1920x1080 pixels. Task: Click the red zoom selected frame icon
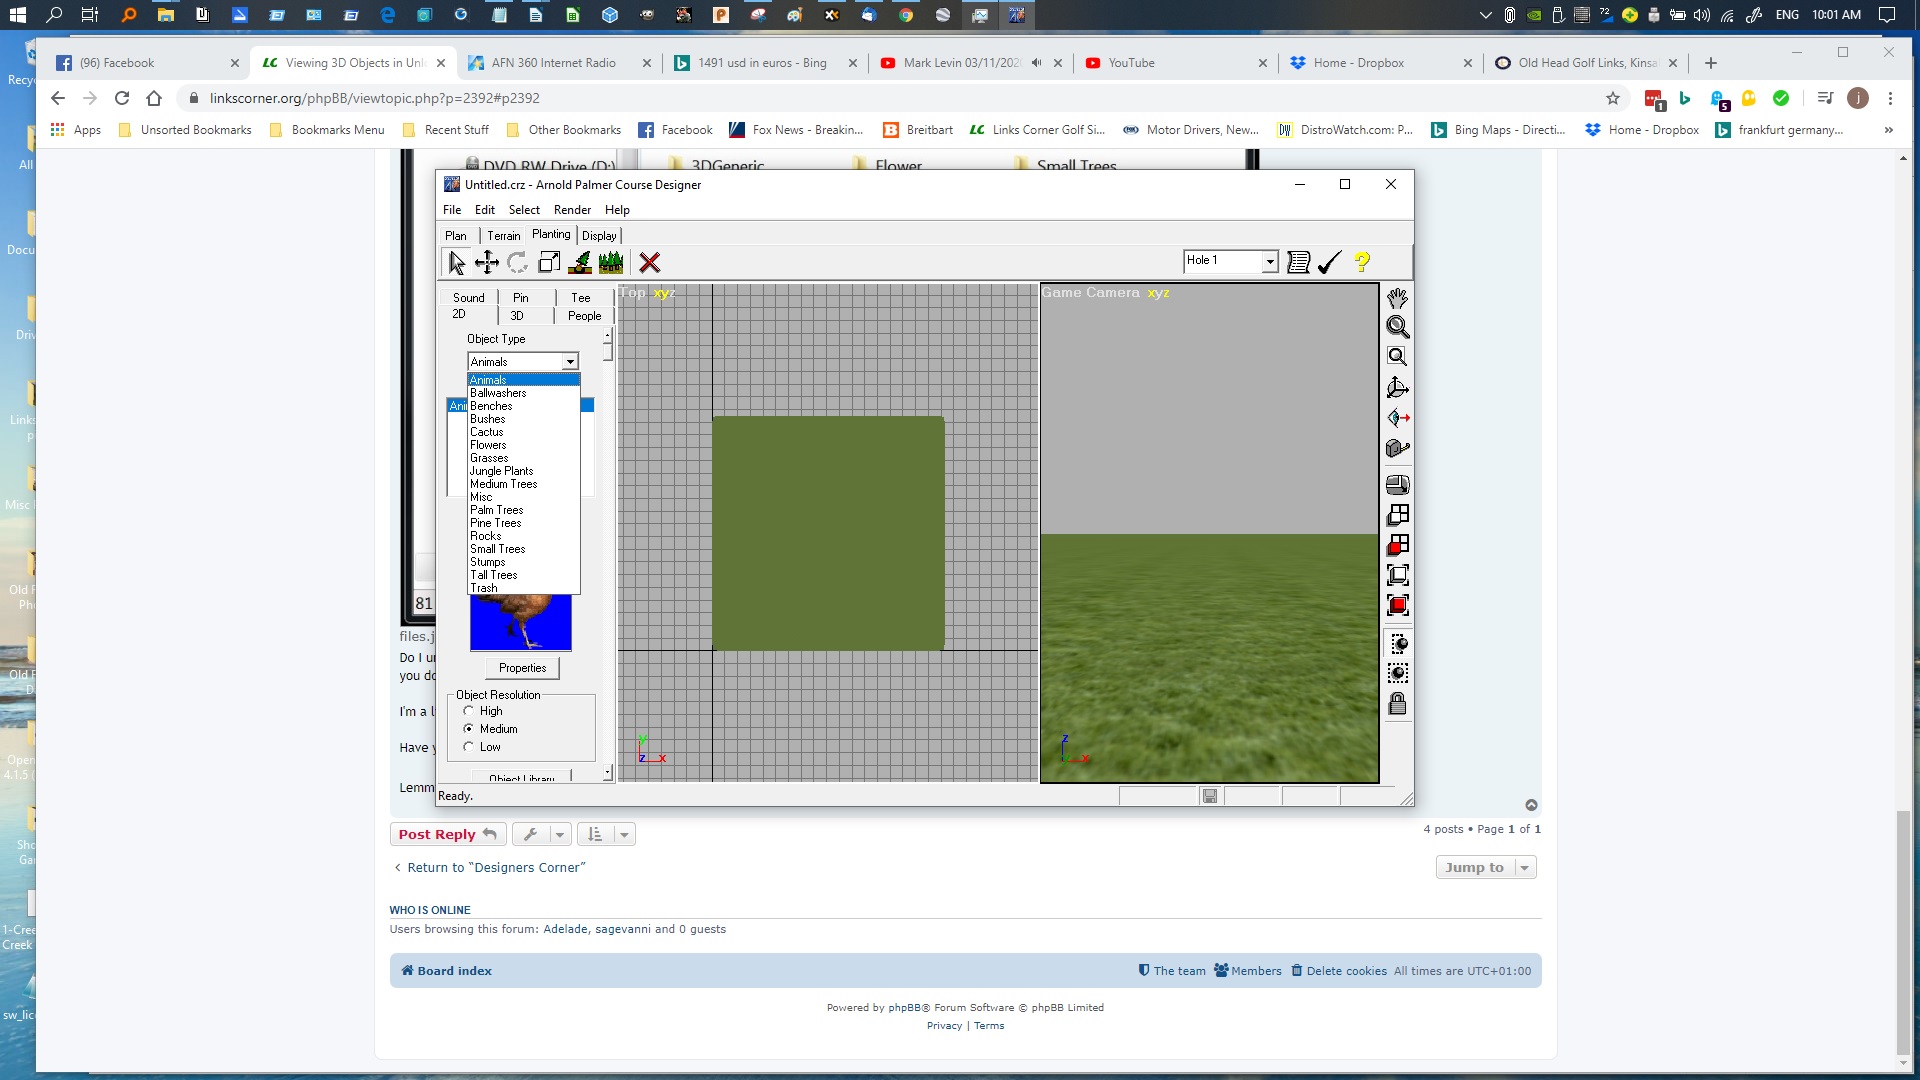pos(1398,605)
